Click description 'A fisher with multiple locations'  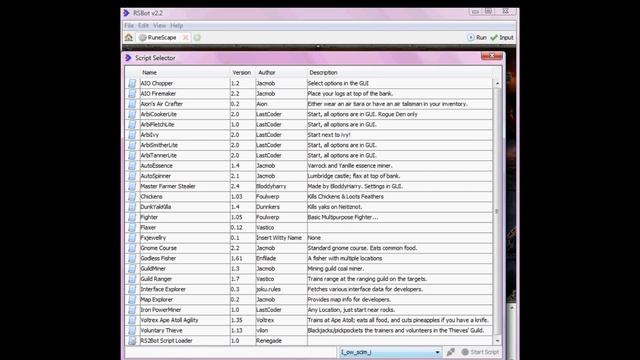pyautogui.click(x=344, y=258)
